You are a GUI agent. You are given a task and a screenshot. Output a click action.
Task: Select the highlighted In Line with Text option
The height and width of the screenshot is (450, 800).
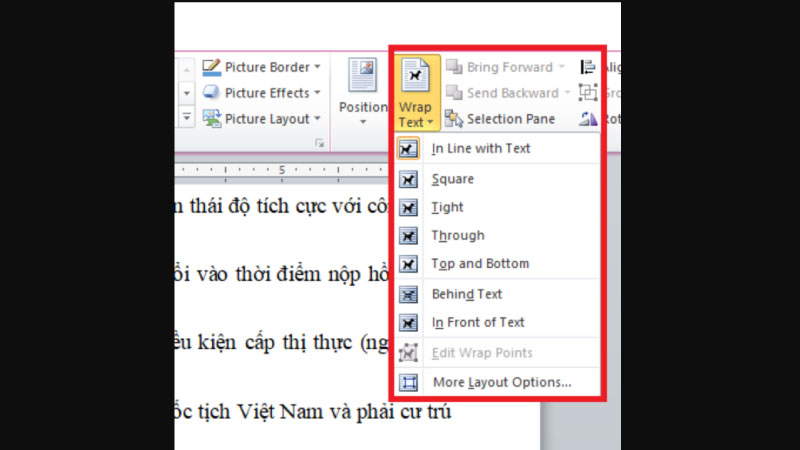coord(481,149)
